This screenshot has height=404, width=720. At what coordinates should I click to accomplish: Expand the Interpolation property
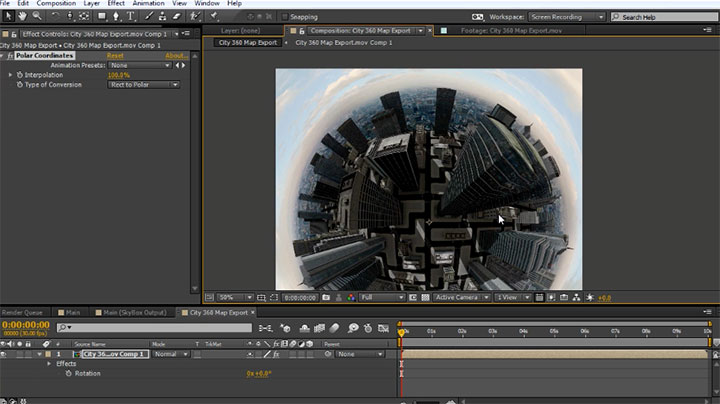[10, 75]
